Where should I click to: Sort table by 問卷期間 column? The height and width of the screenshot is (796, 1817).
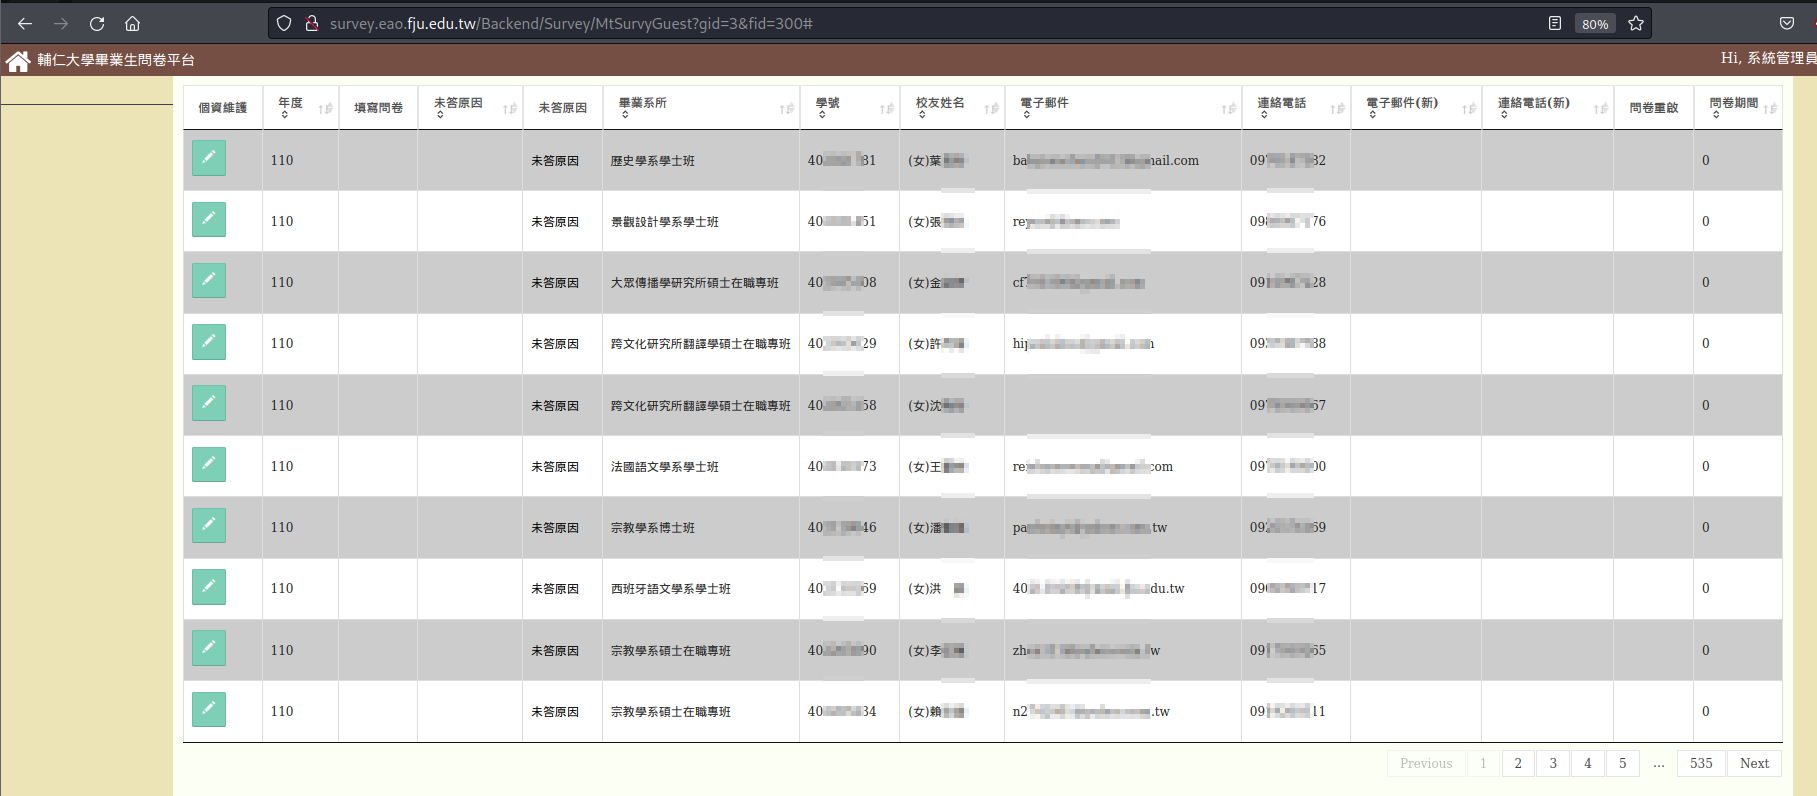(x=1738, y=107)
